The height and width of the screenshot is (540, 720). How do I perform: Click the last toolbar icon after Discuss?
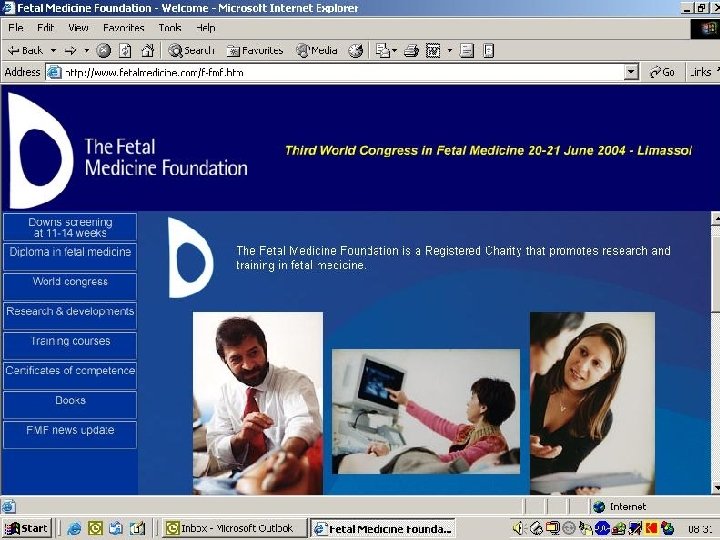click(x=488, y=51)
